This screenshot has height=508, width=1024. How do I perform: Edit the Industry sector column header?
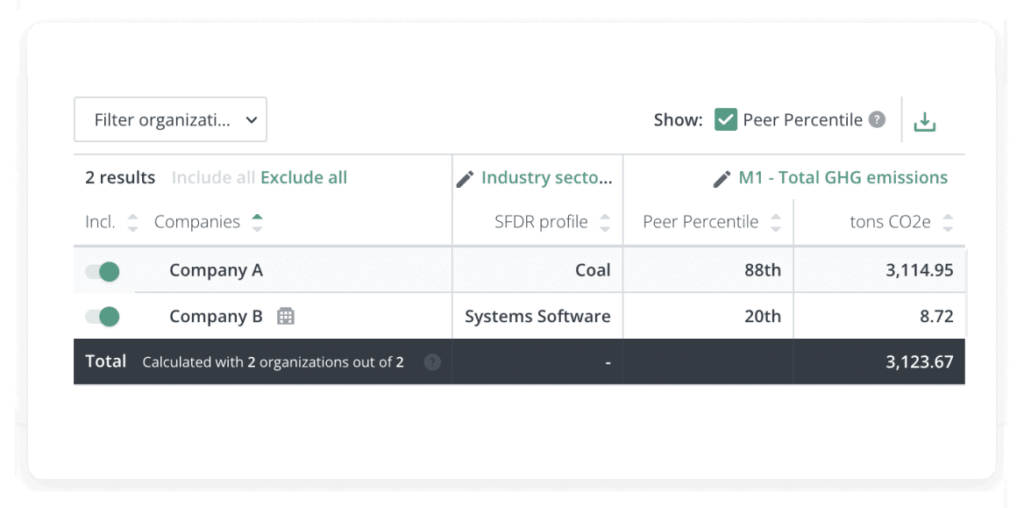(547, 178)
